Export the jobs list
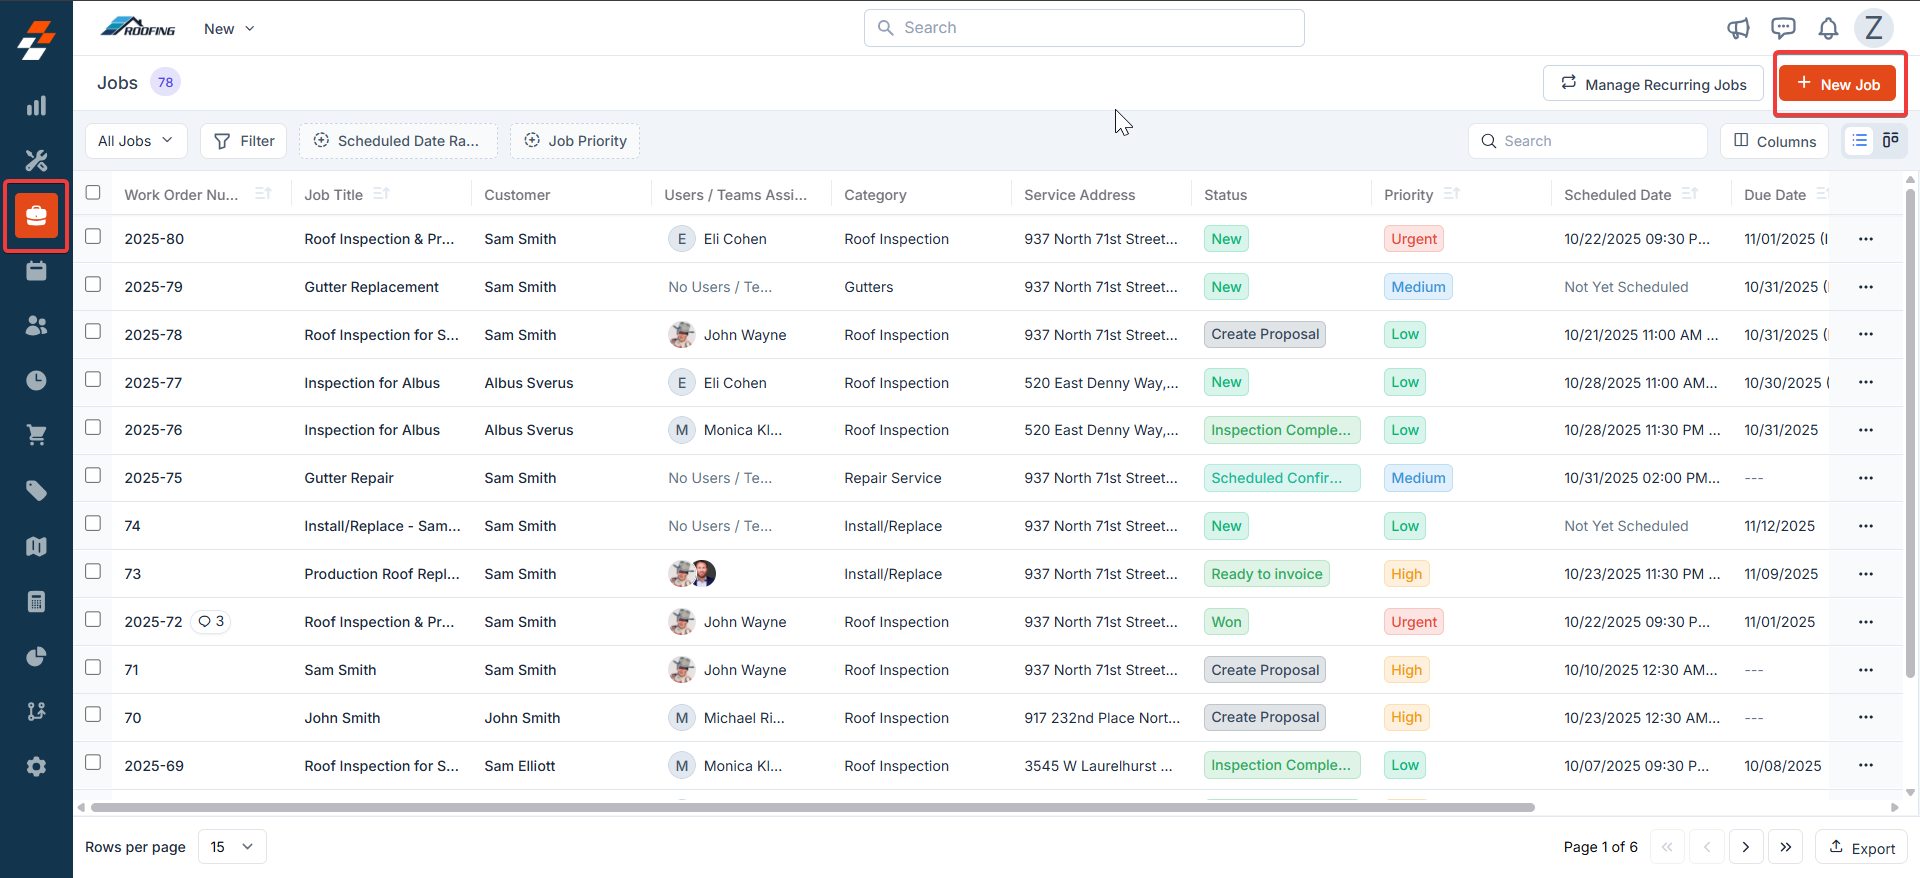Image resolution: width=1920 pixels, height=878 pixels. (x=1862, y=848)
